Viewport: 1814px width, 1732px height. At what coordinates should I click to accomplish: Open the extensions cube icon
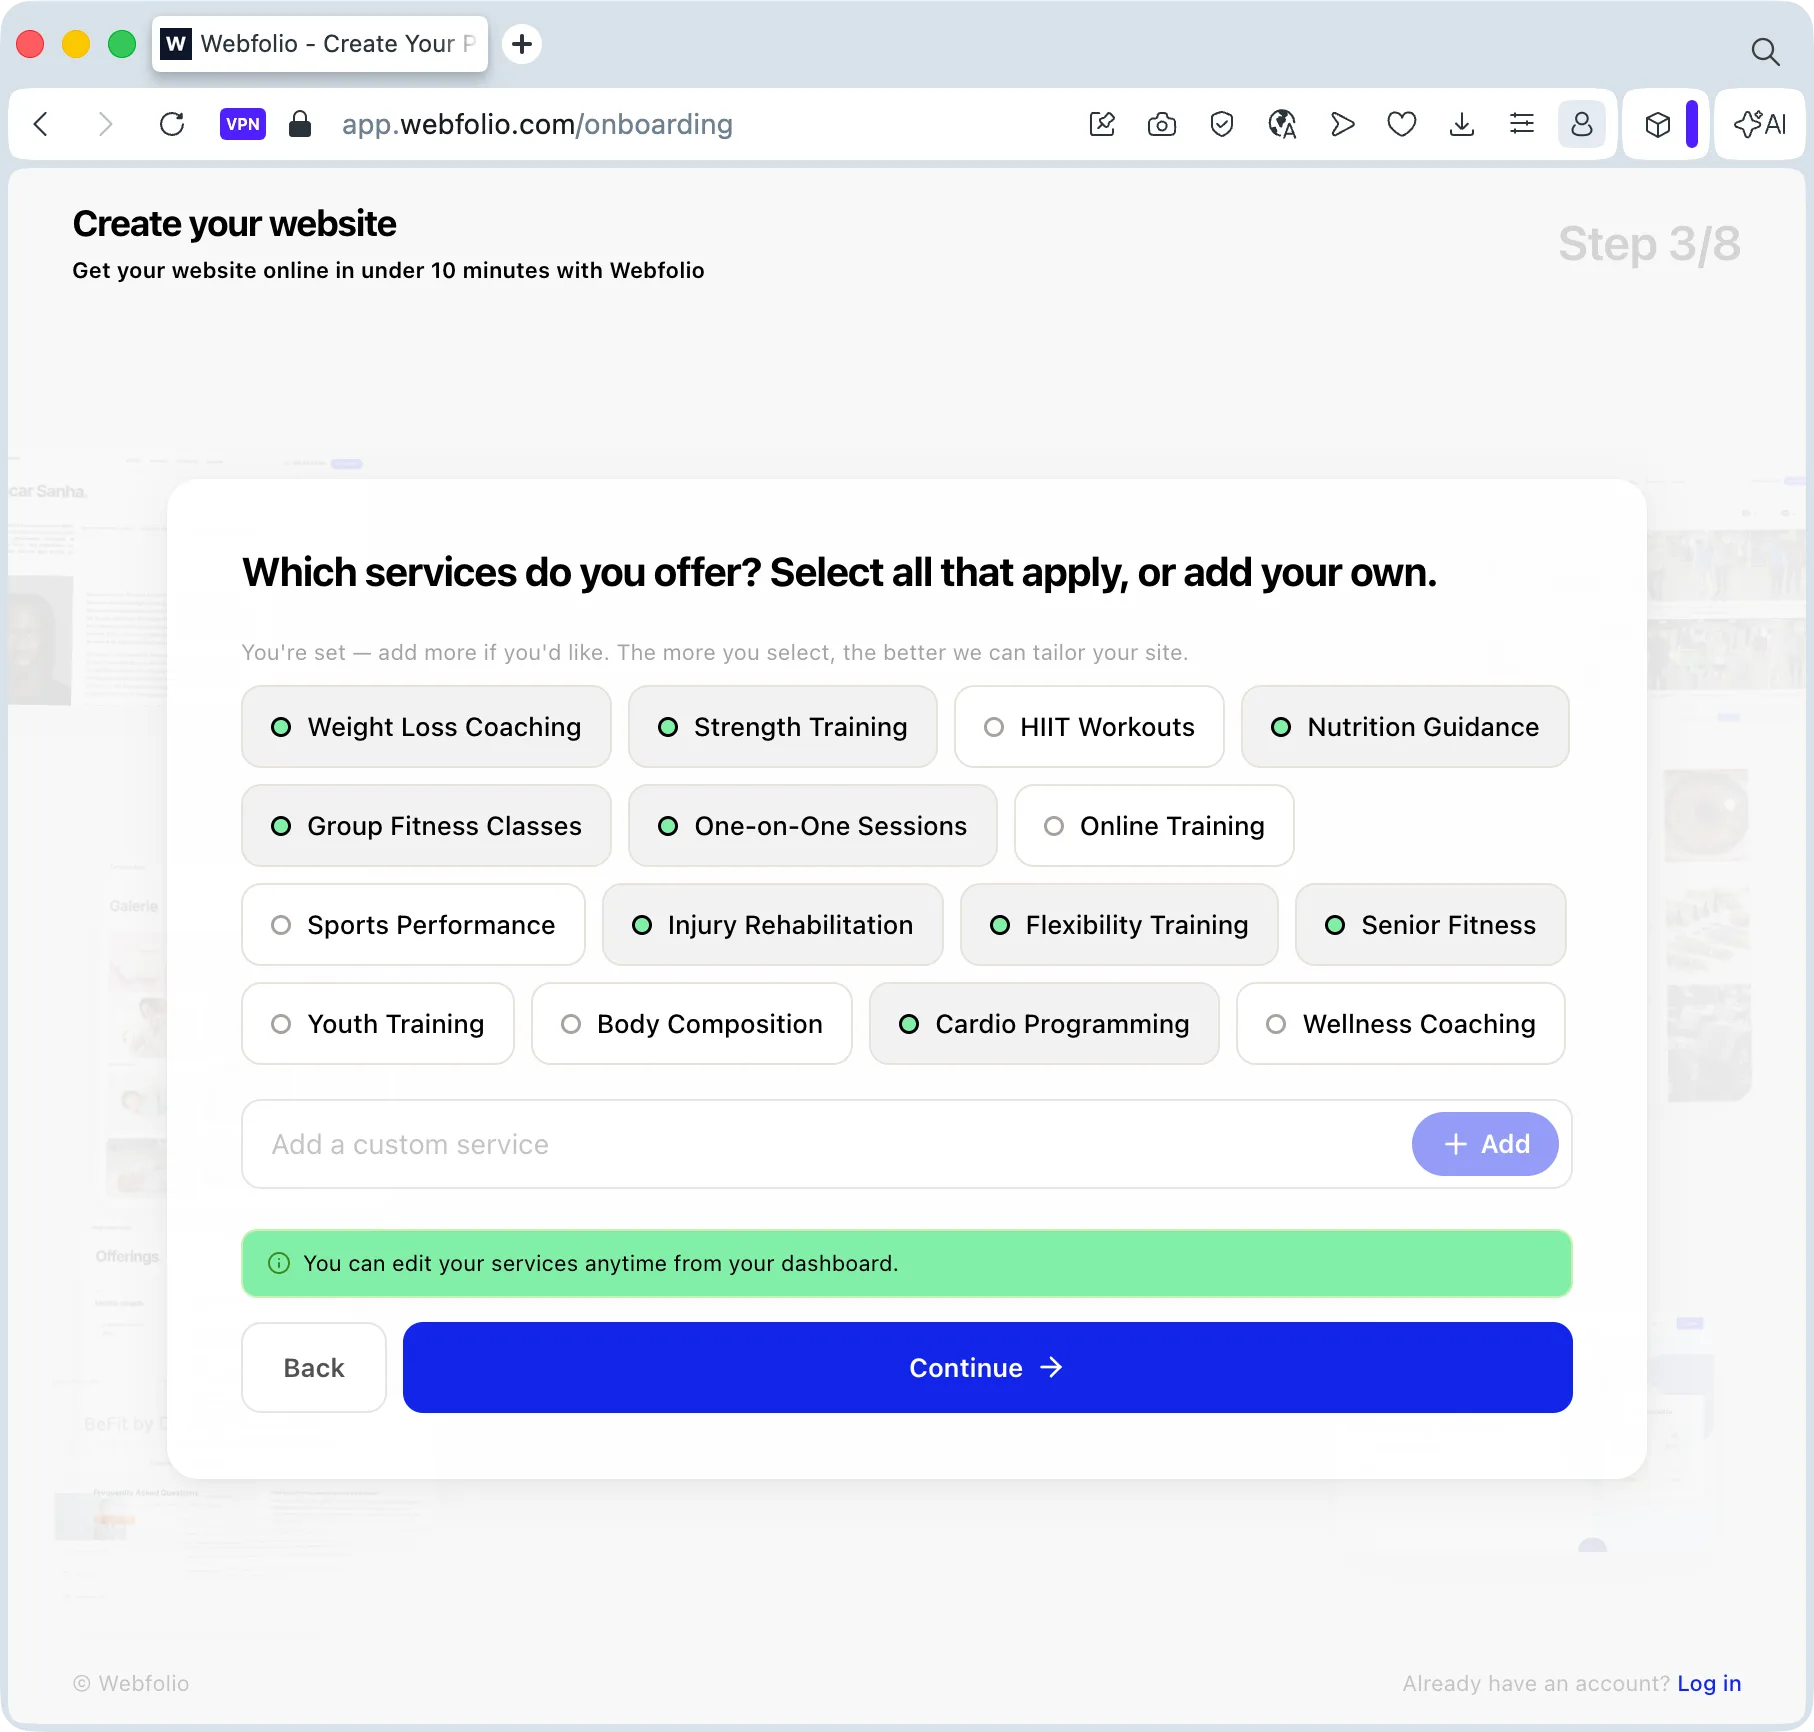[1658, 124]
